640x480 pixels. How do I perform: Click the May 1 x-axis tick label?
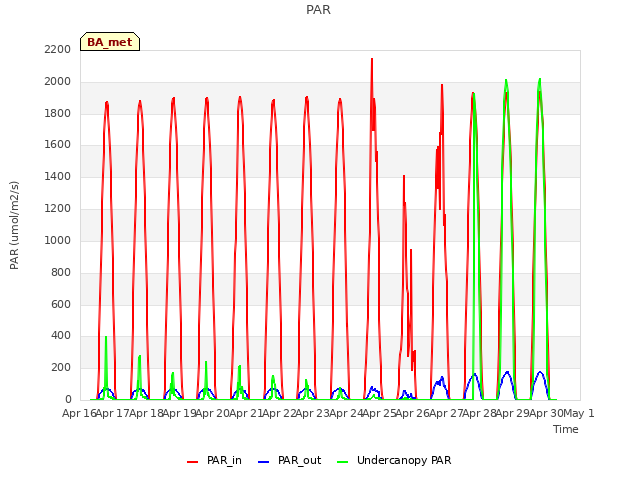pyautogui.click(x=579, y=413)
